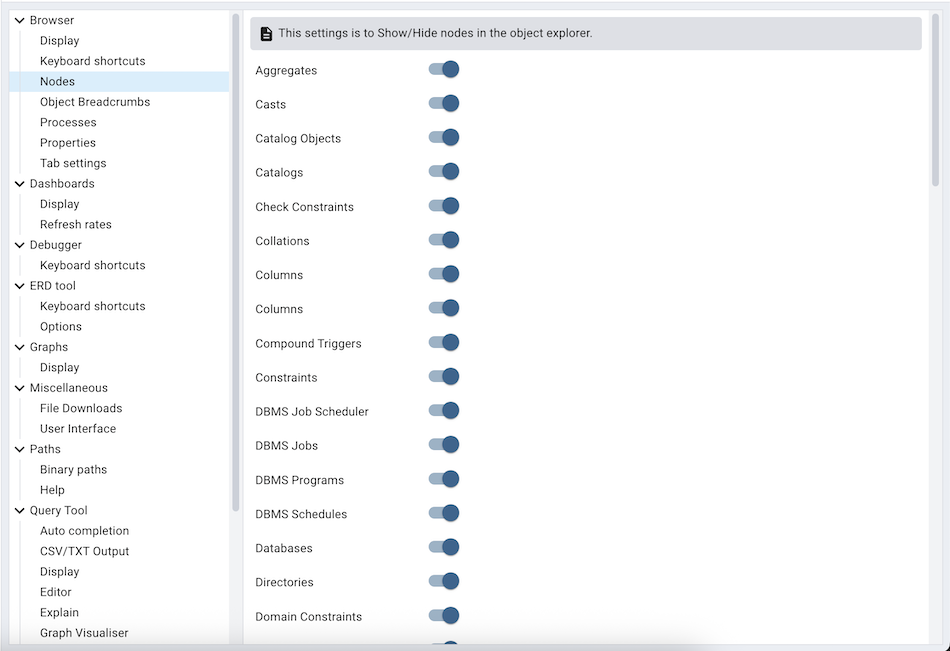Toggle the Compound Triggers switch
Image resolution: width=950 pixels, height=651 pixels.
443,342
